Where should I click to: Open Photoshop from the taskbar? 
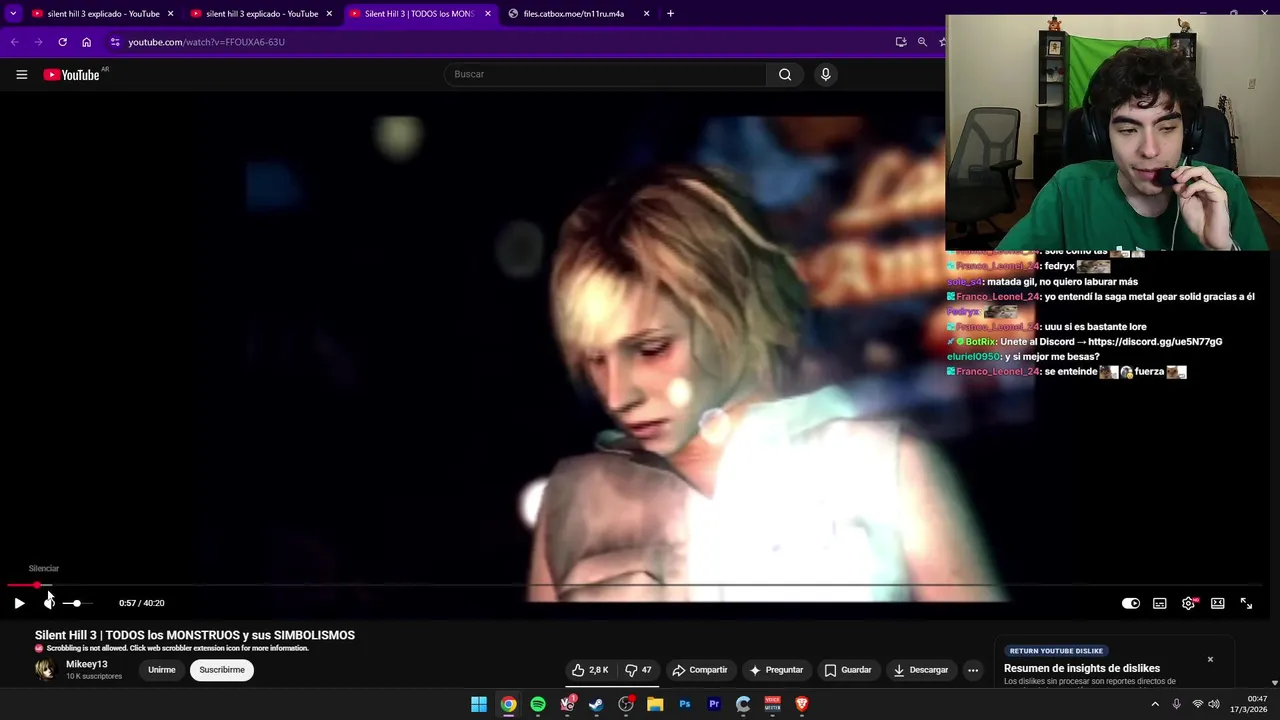pos(685,704)
